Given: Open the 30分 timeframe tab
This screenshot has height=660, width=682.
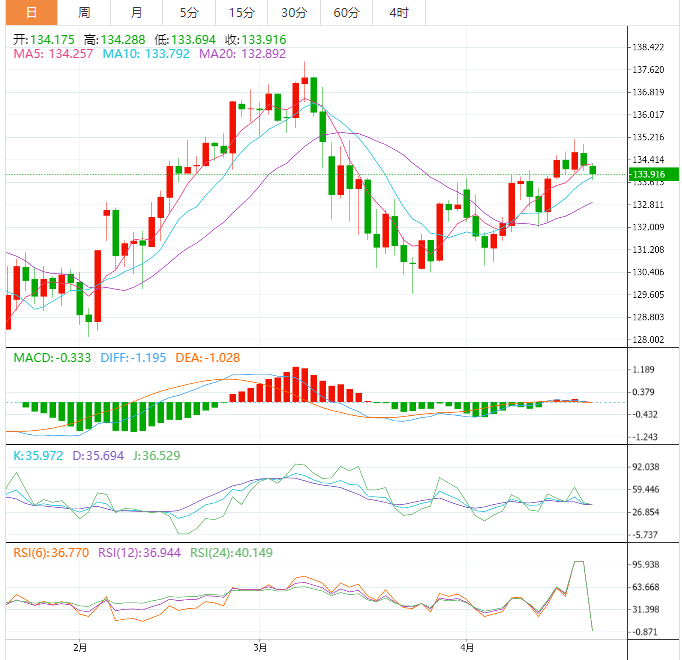Looking at the screenshot, I should [x=294, y=13].
